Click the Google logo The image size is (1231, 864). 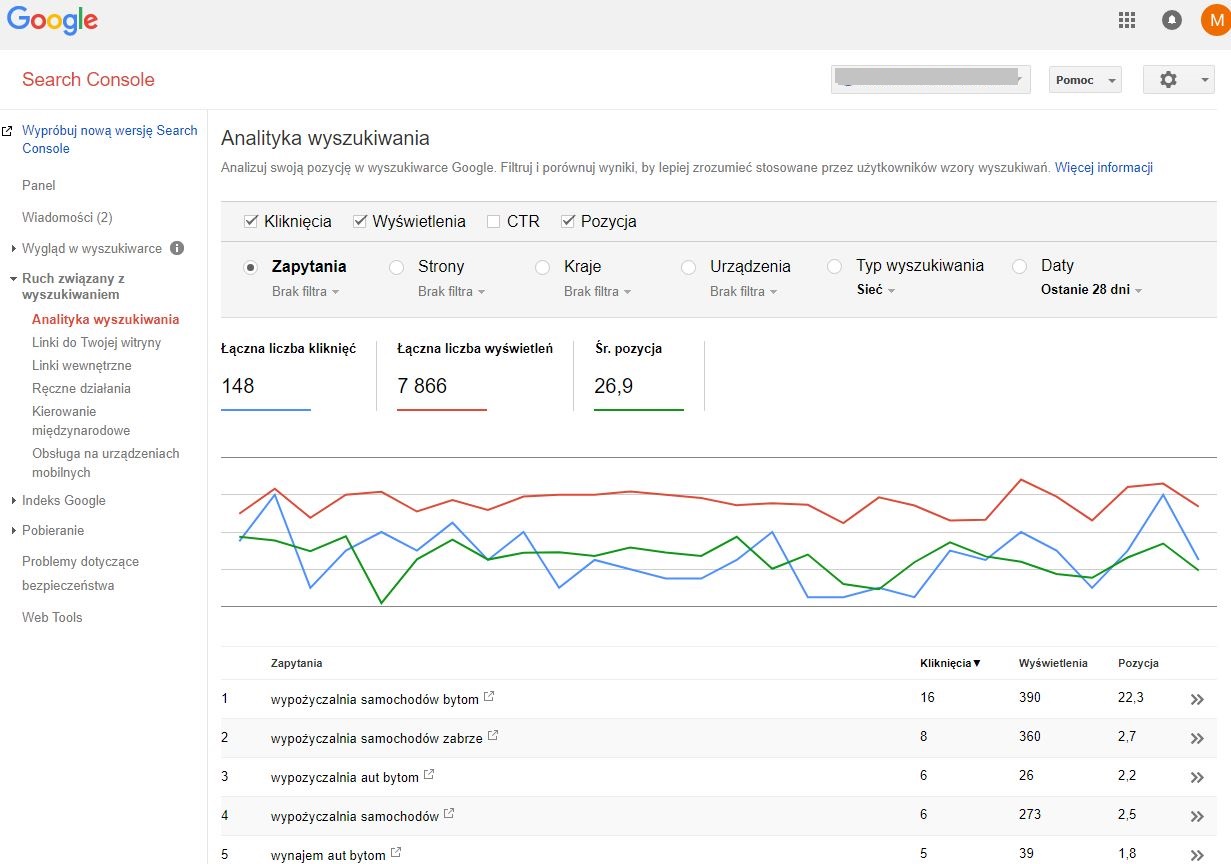tap(52, 20)
